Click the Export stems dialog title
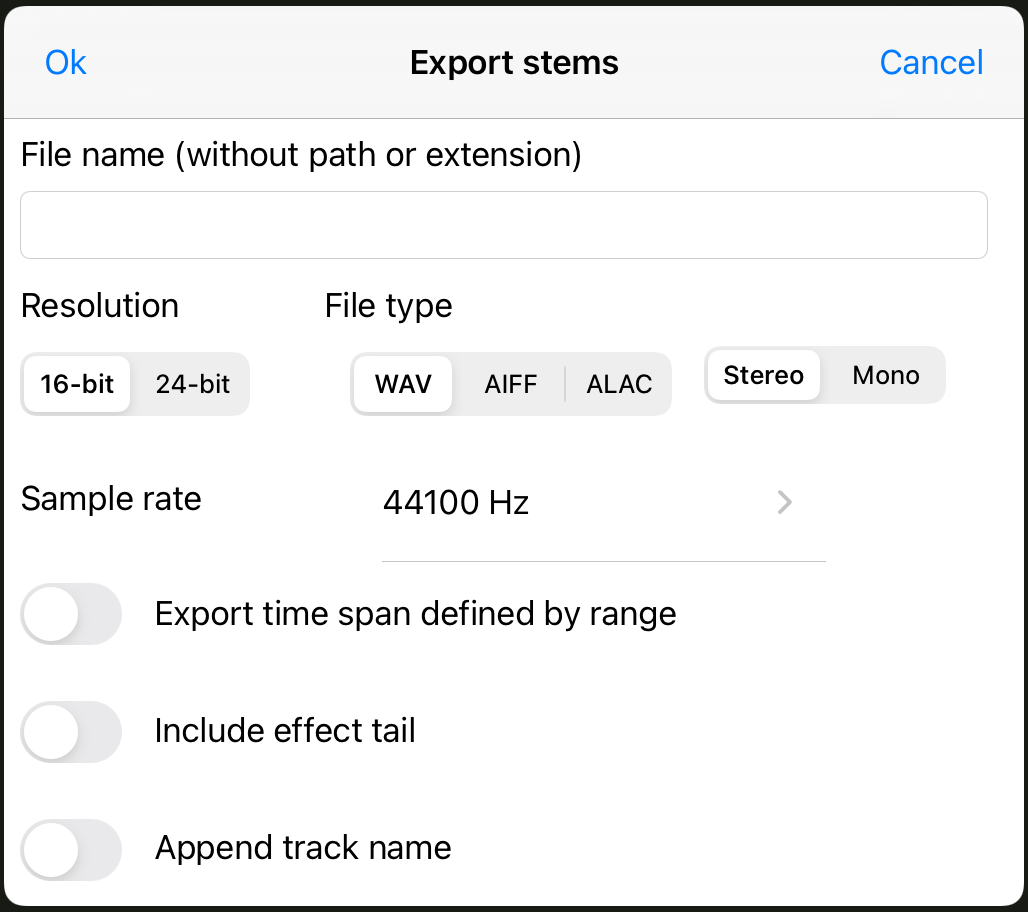This screenshot has height=912, width=1028. click(514, 63)
